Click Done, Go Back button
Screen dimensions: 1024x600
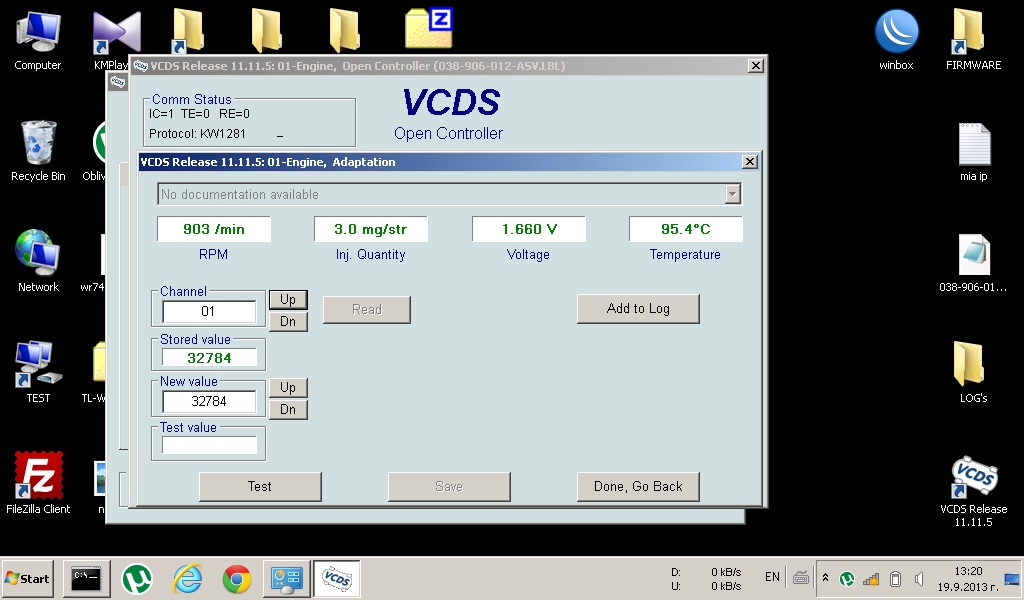tap(638, 486)
